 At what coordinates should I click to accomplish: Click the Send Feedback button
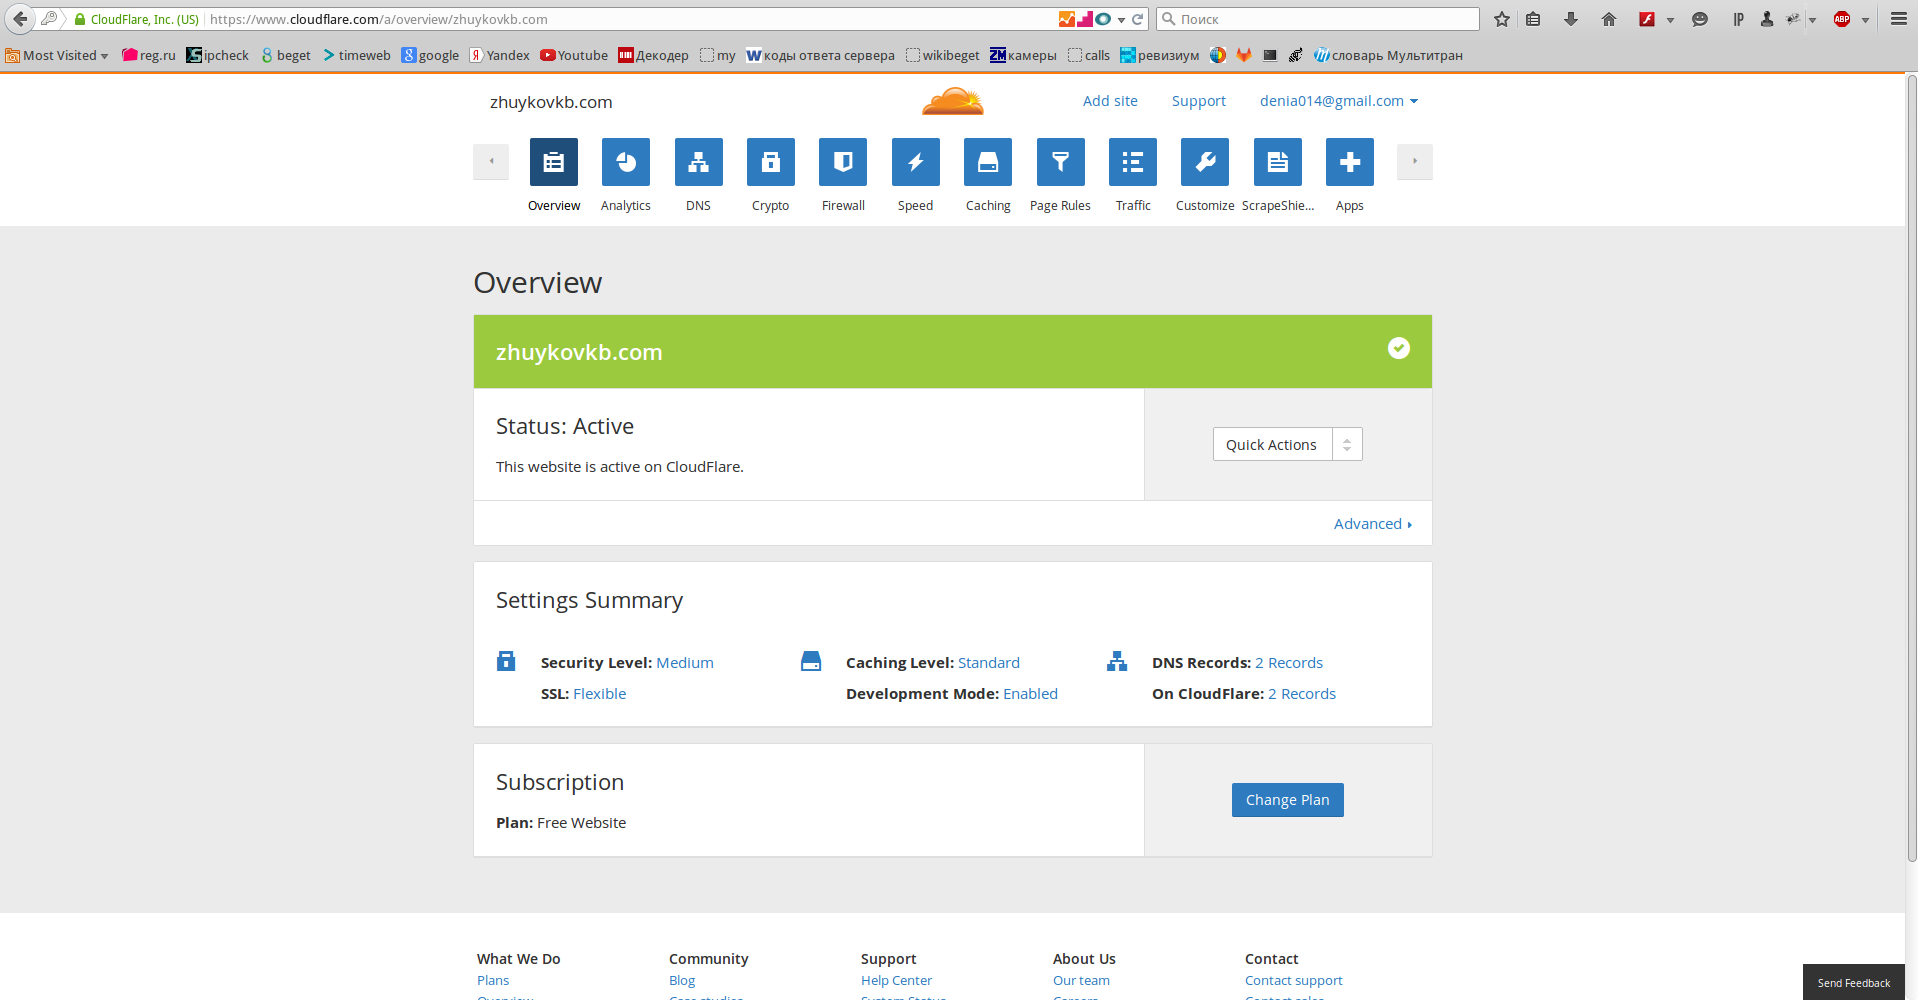click(x=1854, y=983)
